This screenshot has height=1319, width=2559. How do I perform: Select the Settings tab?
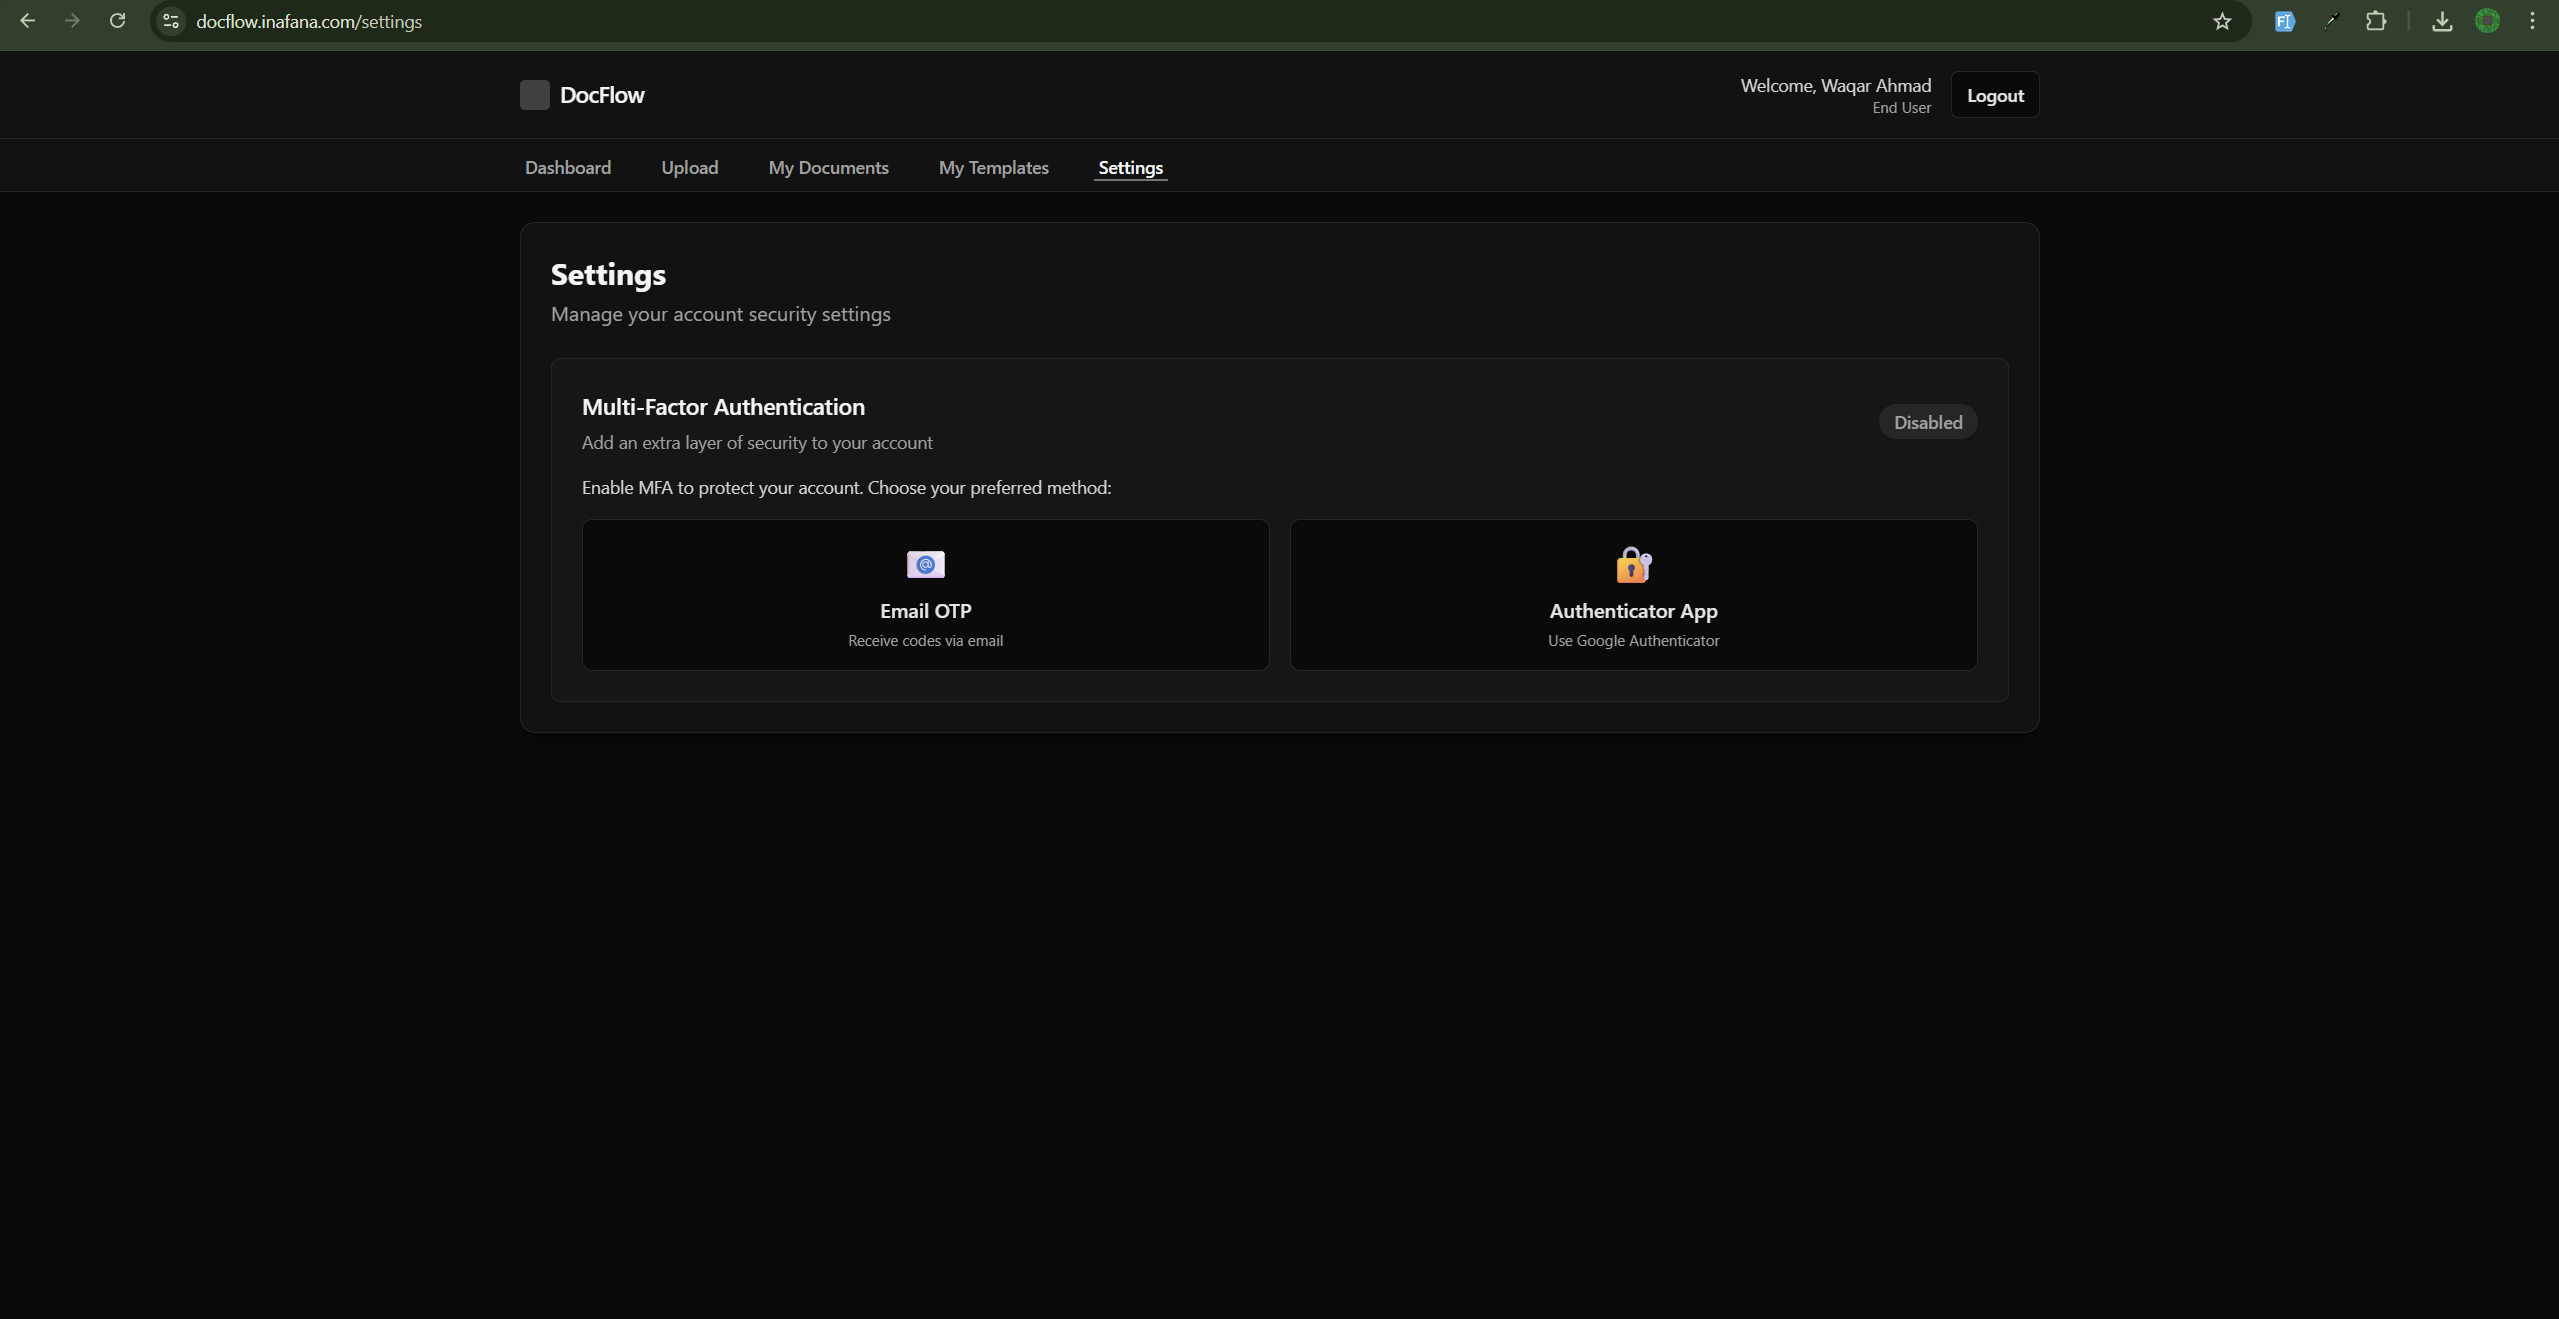click(x=1130, y=168)
